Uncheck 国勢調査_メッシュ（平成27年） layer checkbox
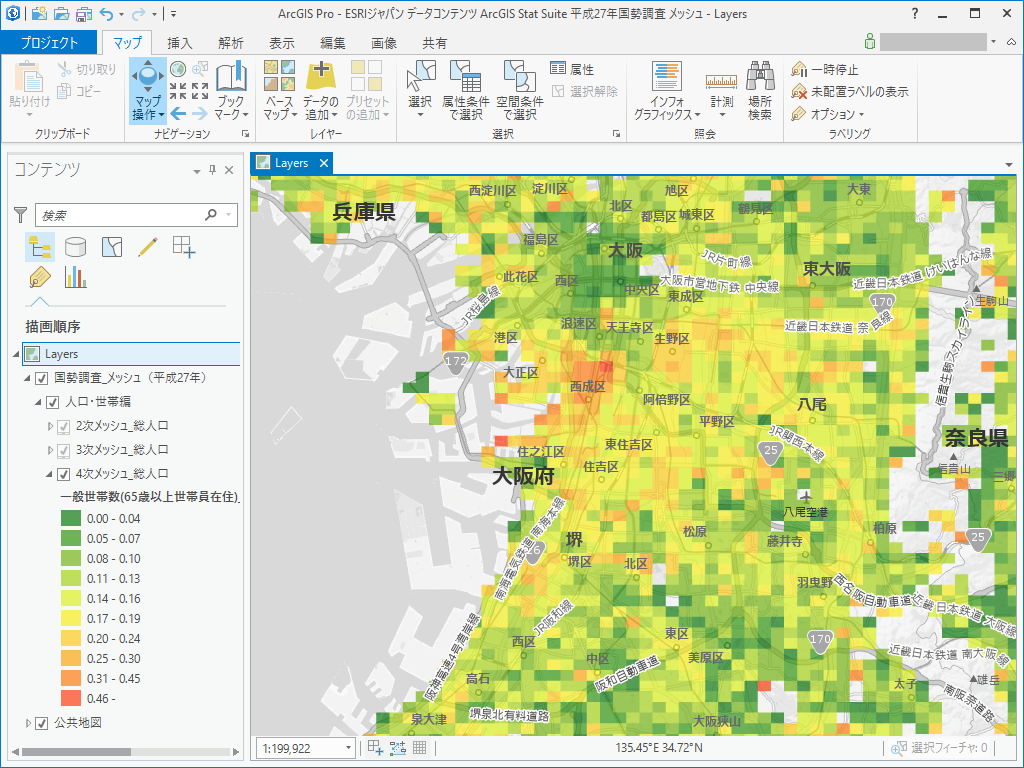The height and width of the screenshot is (768, 1024). click(41, 378)
